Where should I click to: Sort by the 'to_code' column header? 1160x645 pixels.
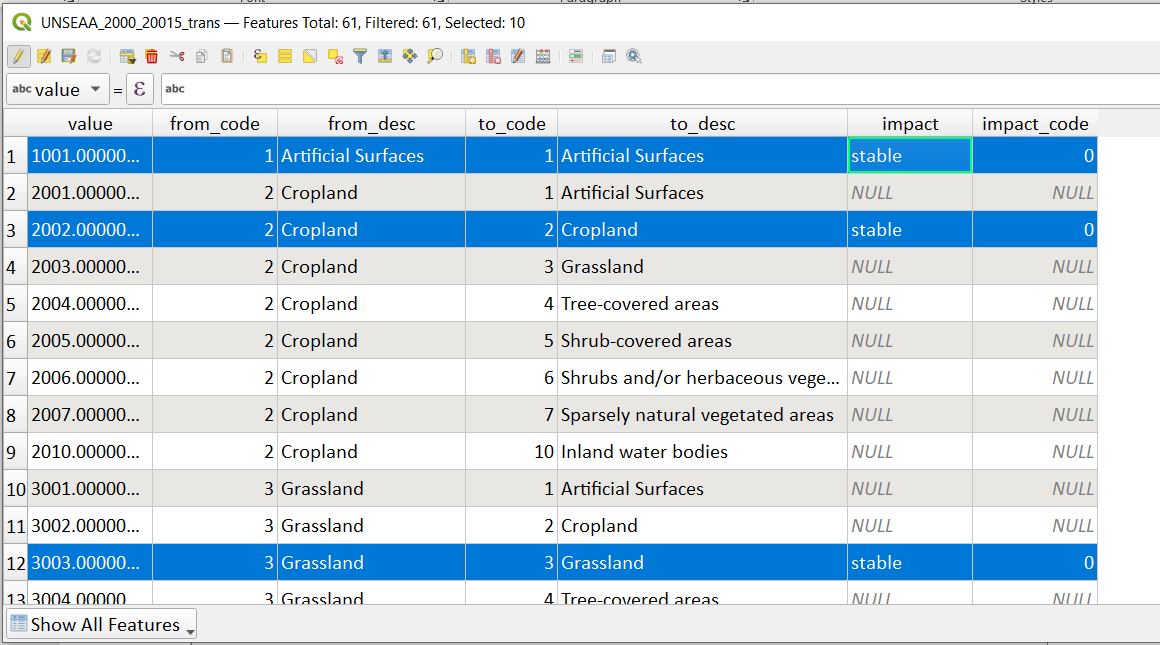[x=511, y=124]
